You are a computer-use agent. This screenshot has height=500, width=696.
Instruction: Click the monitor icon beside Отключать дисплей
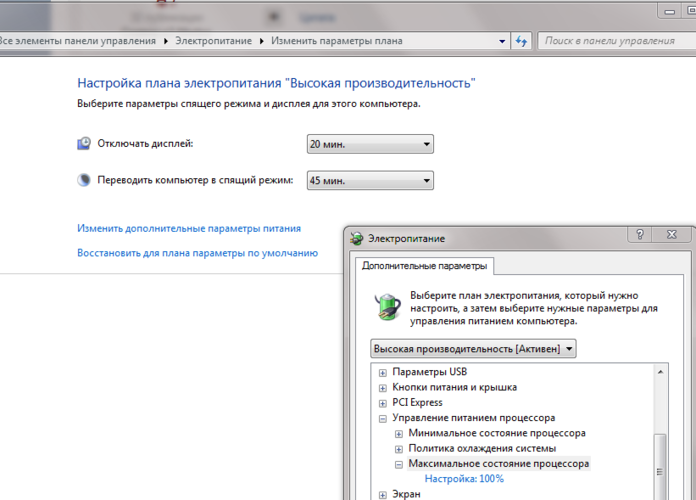(84, 144)
